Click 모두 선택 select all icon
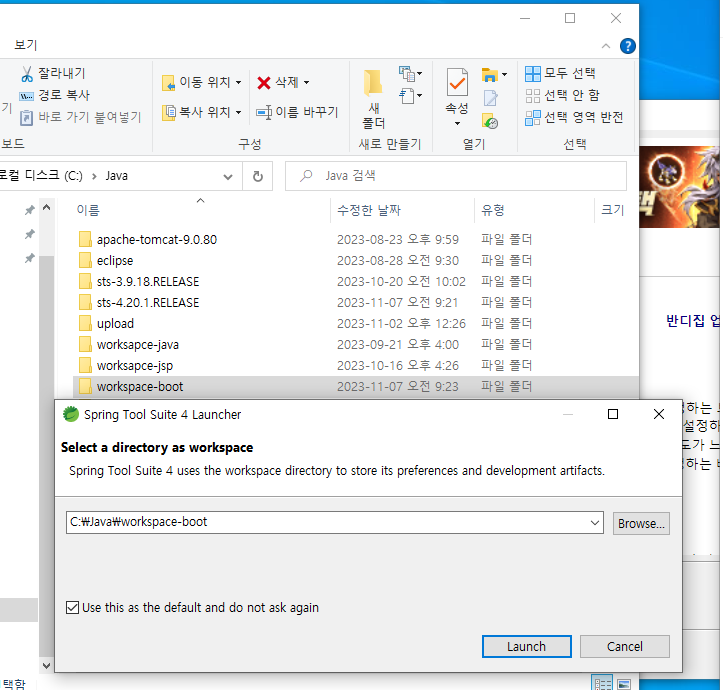 pos(533,73)
